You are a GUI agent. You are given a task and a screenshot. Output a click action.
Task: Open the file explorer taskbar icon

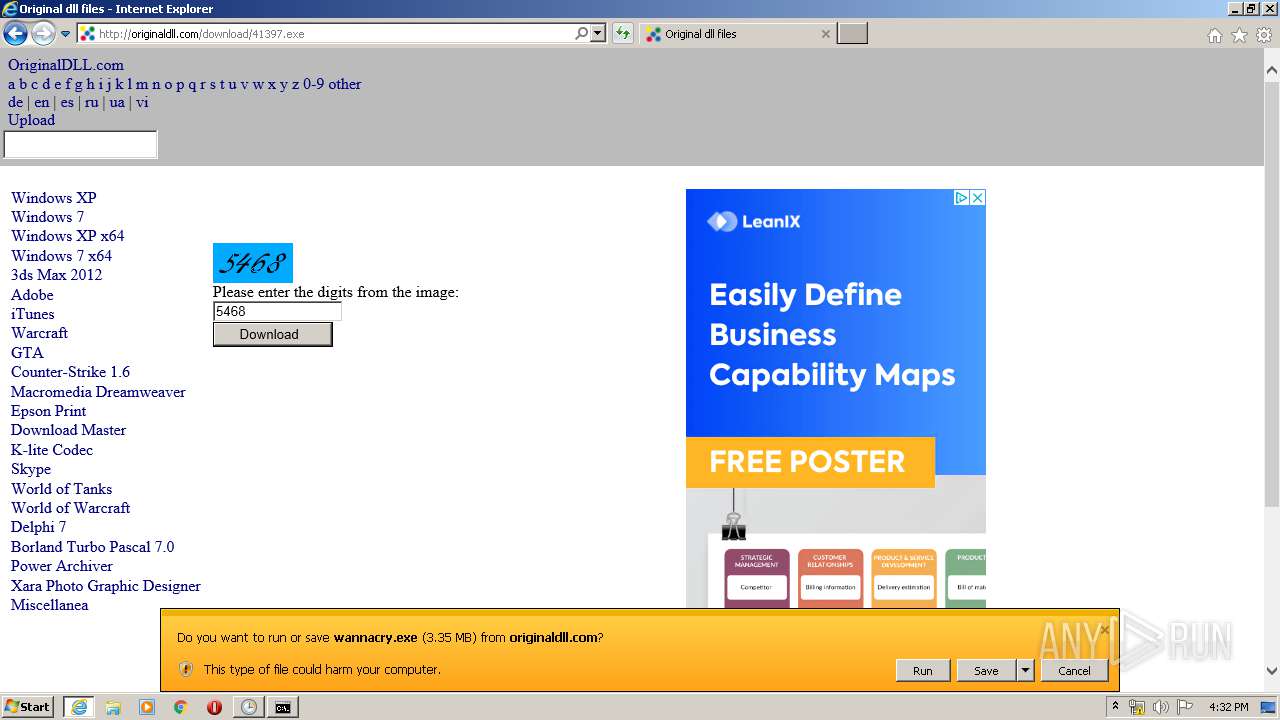tap(113, 707)
